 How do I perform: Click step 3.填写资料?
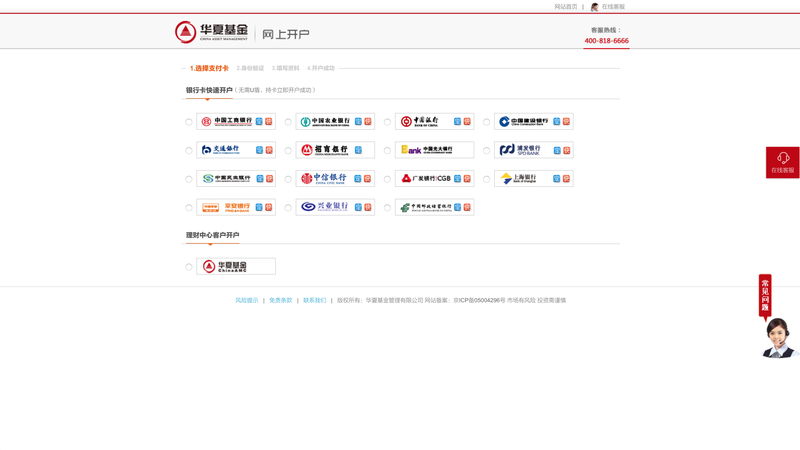[x=285, y=68]
